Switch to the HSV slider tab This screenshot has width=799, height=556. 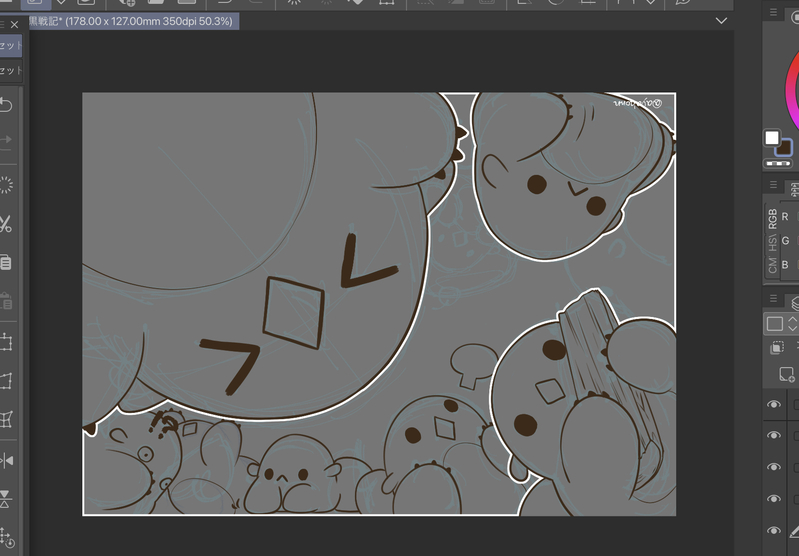click(x=773, y=243)
